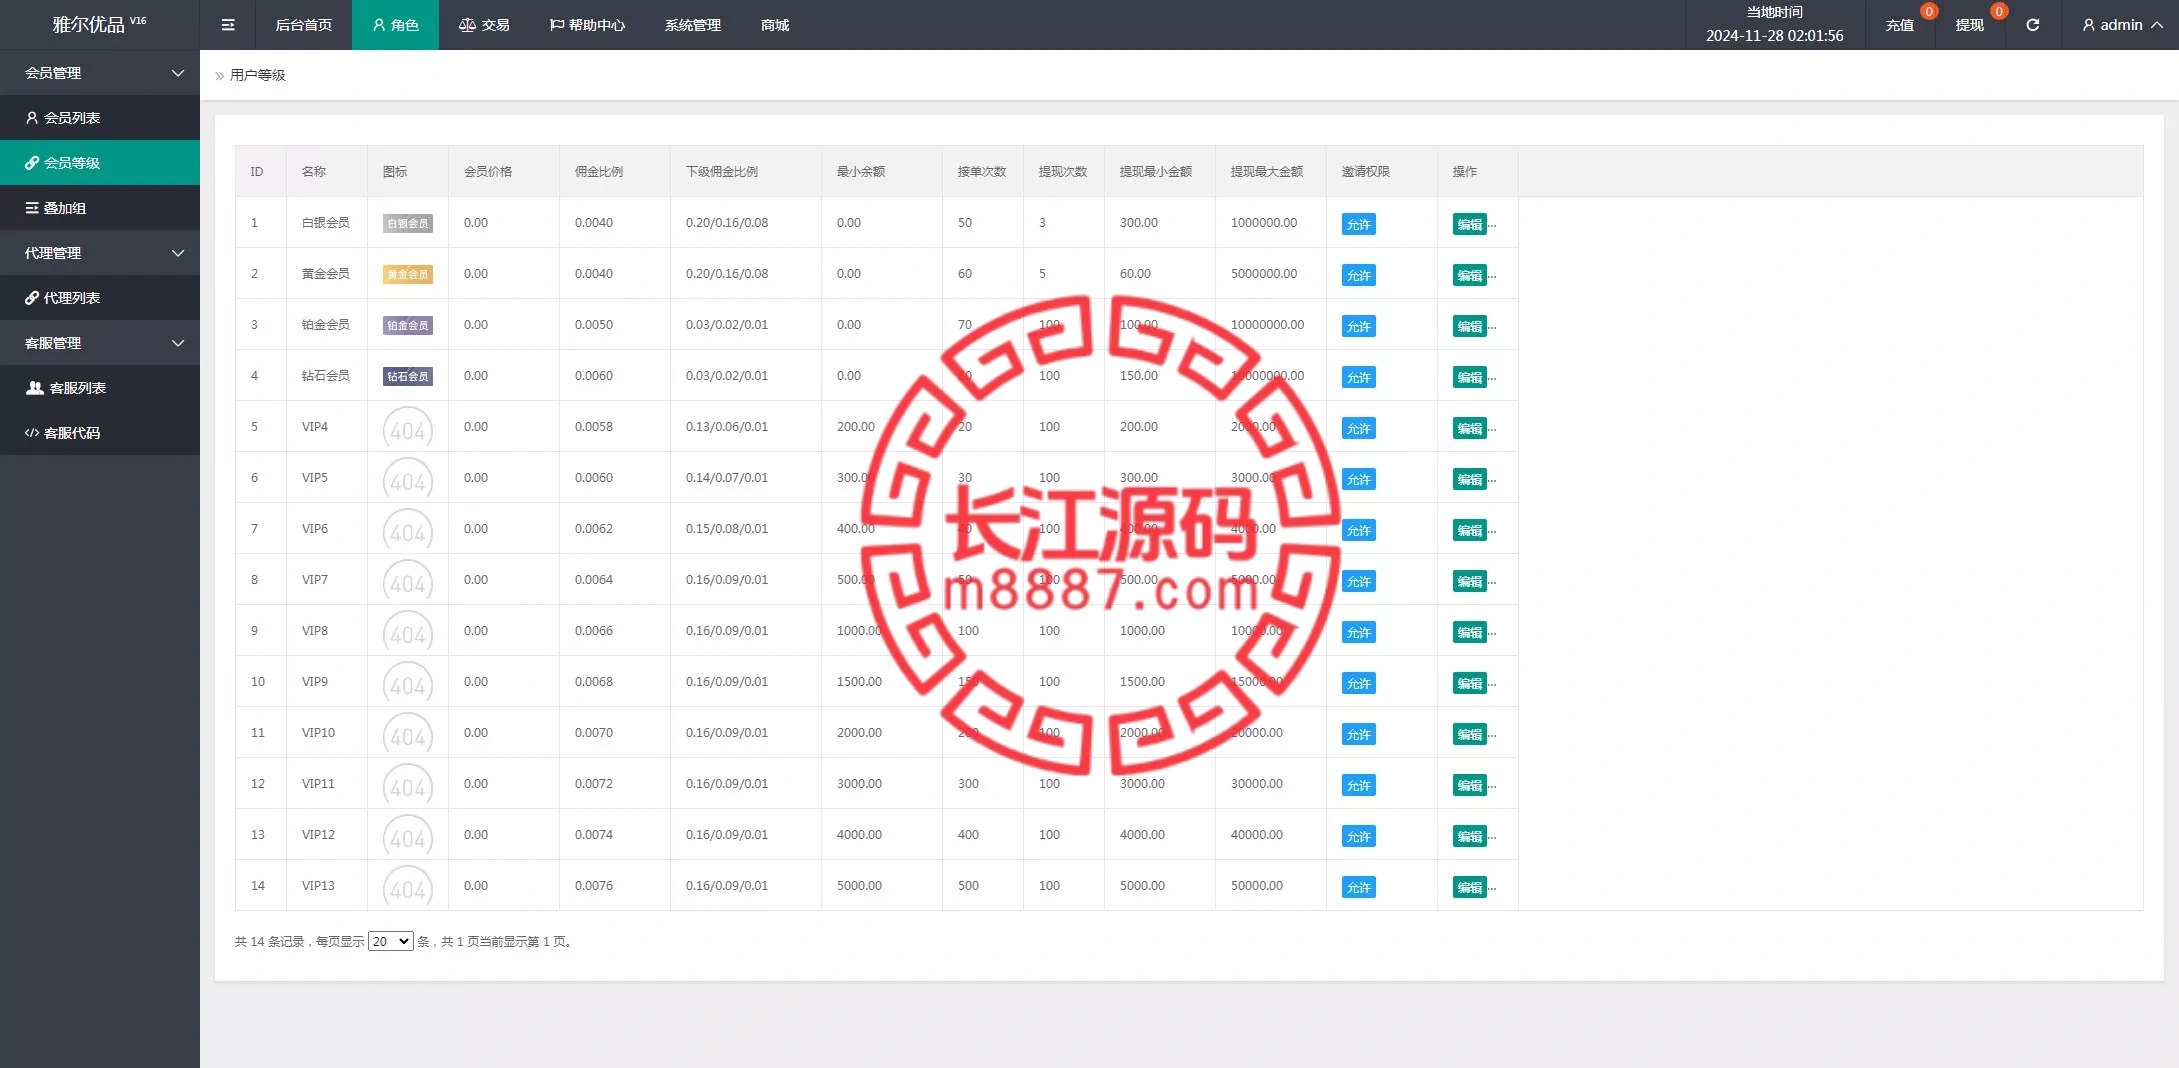The width and height of the screenshot is (2179, 1068).
Task: Click the 404 placeholder icon for VIP7
Action: pyautogui.click(x=408, y=580)
